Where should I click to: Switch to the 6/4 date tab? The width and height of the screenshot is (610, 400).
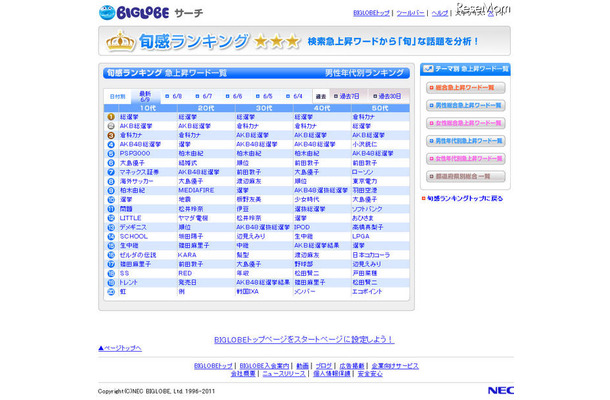pyautogui.click(x=294, y=96)
